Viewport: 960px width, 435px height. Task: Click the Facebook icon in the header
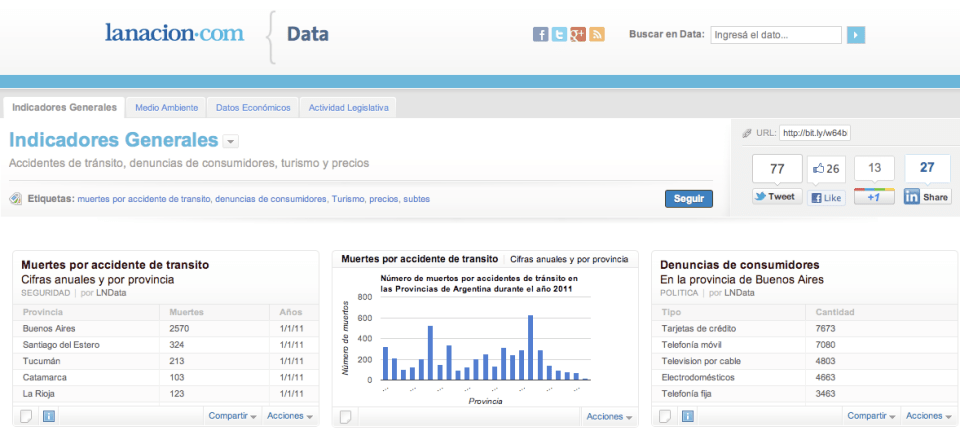coord(541,35)
